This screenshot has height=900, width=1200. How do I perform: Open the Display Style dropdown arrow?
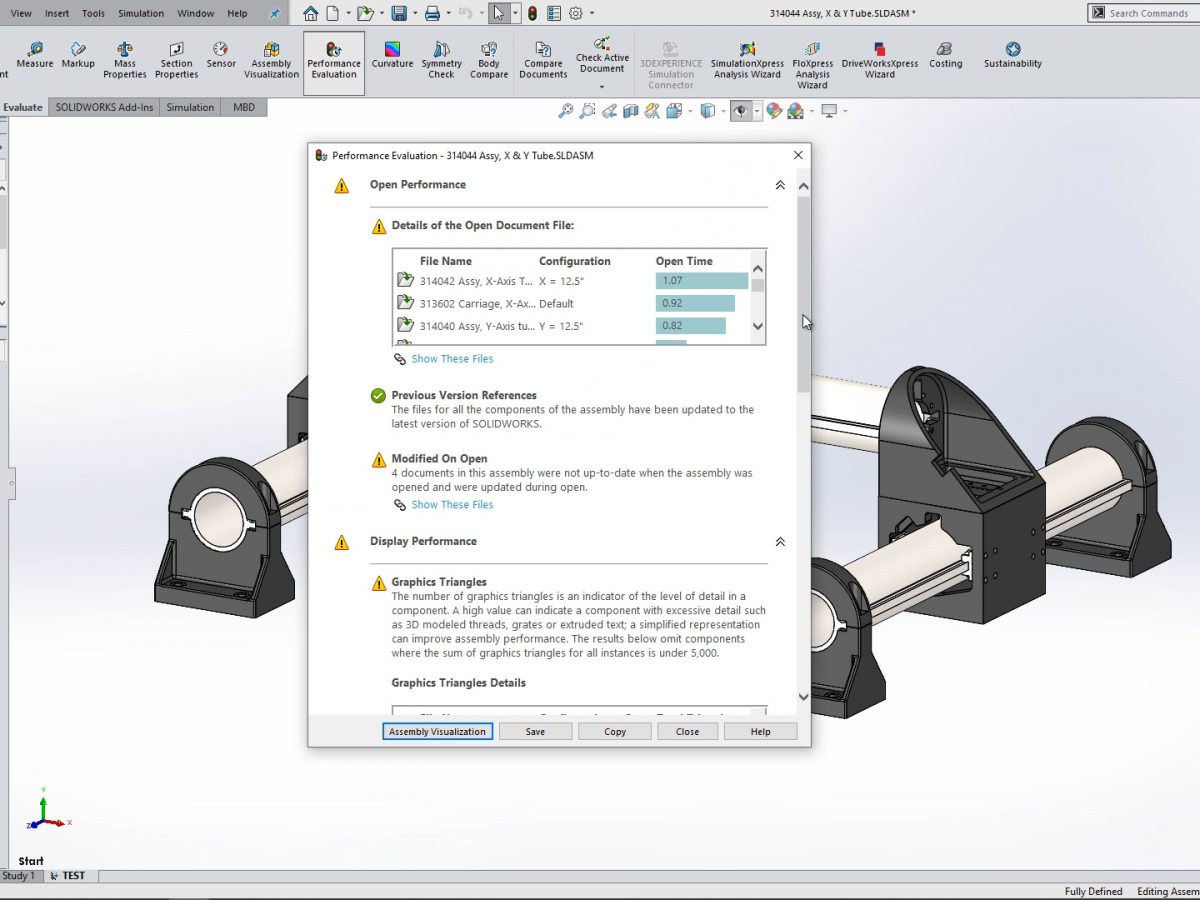coord(724,111)
